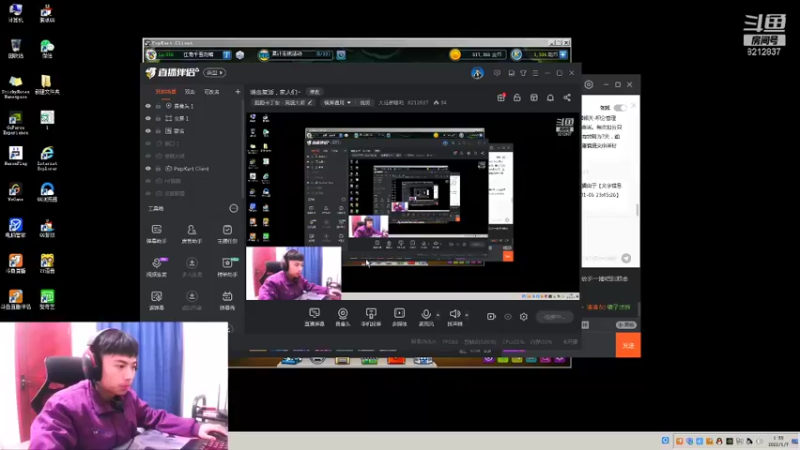The width and height of the screenshot is (800, 450).
Task: Open the yellow folder desktop icon
Action: point(47,85)
